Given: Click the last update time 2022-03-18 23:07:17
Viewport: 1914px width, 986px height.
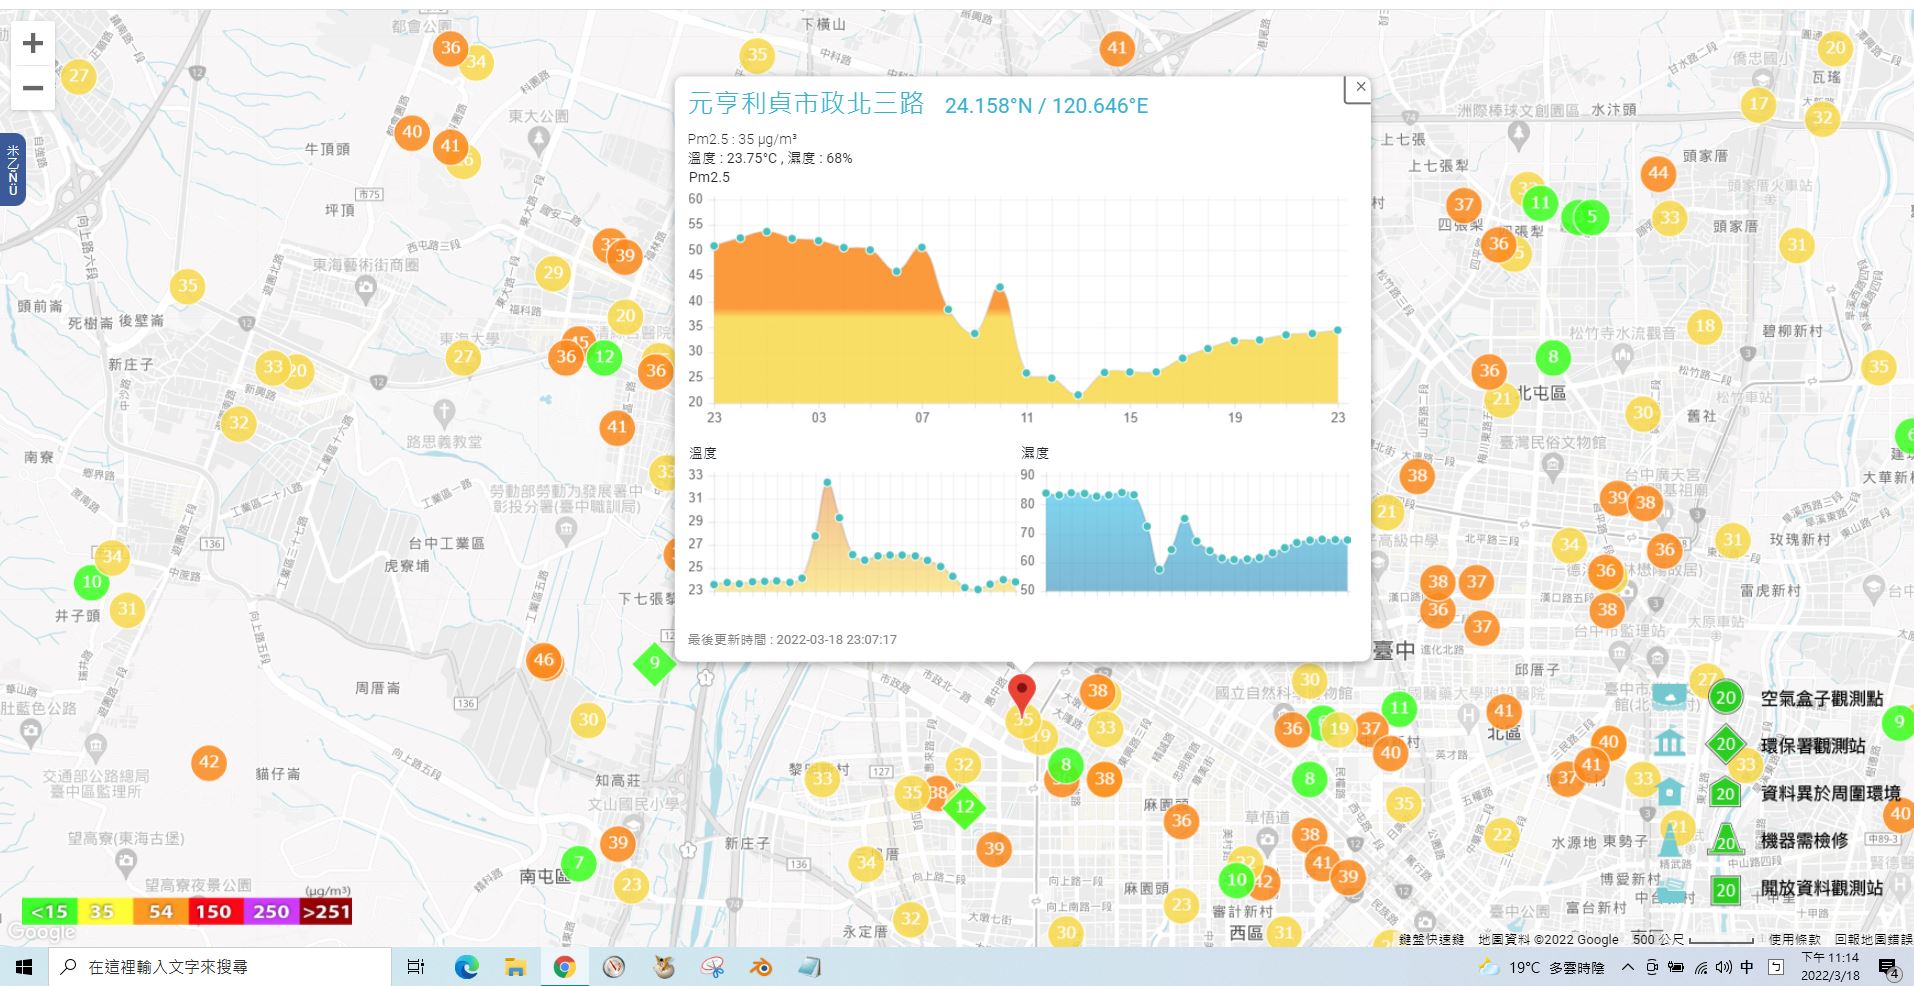Looking at the screenshot, I should pos(837,640).
